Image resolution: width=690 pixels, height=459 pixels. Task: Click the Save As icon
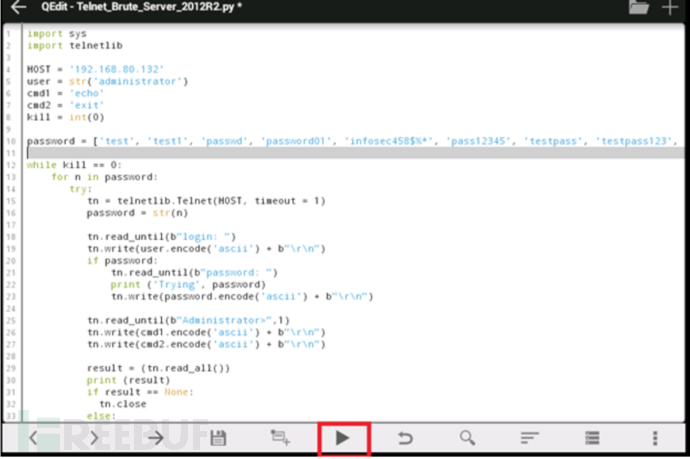280,437
